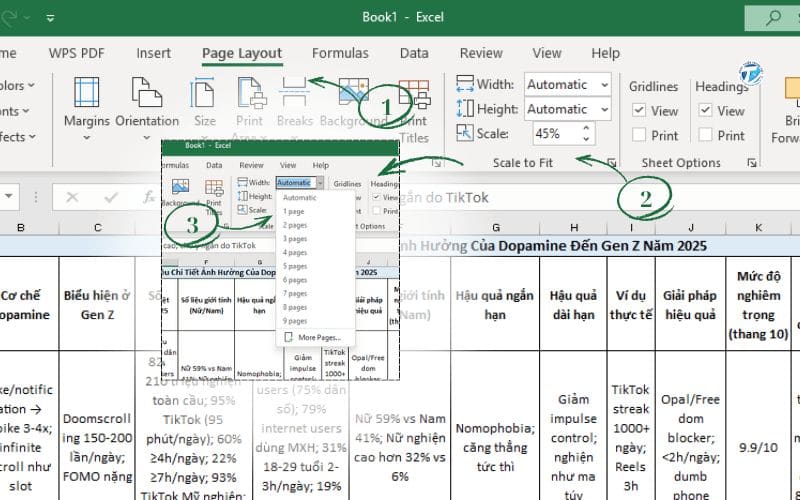Toggle Gridlines Print checkbox
The height and width of the screenshot is (500, 800).
639,135
